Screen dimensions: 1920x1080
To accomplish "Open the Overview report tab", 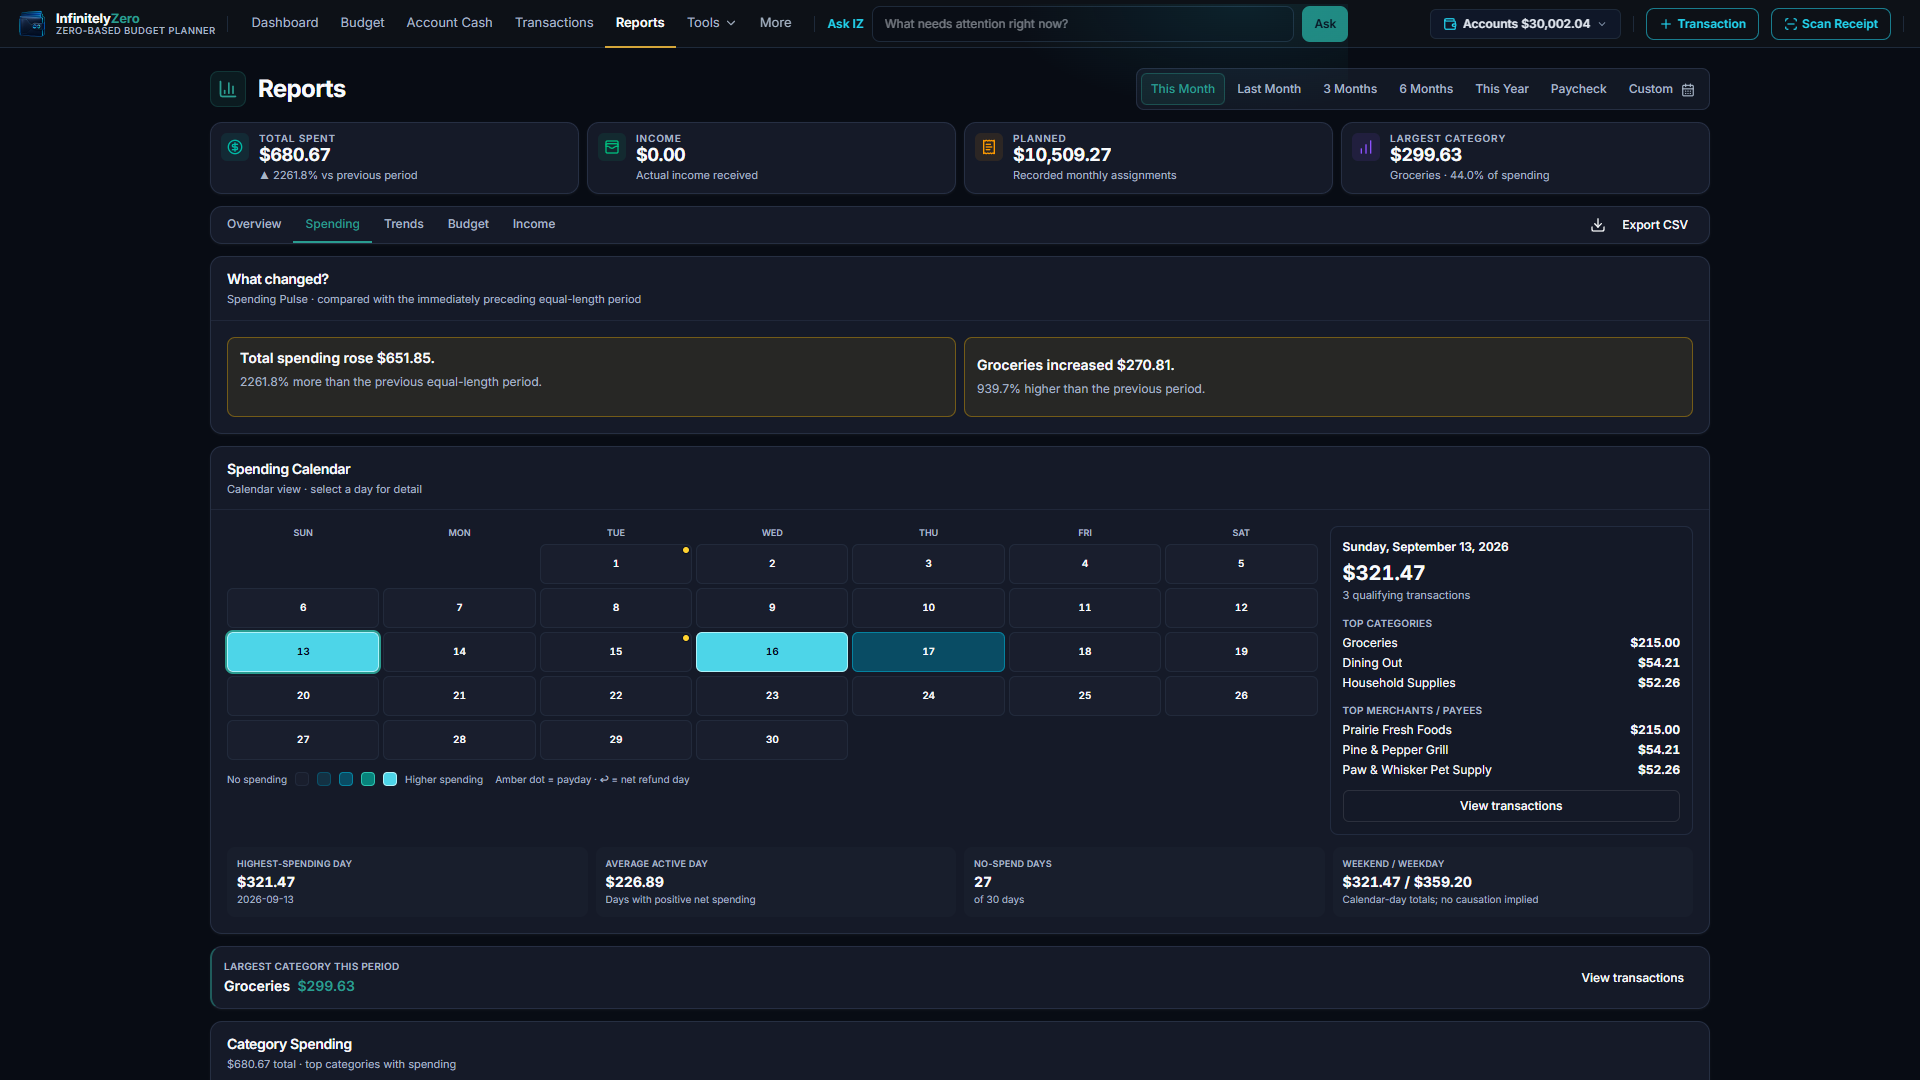I will click(x=254, y=224).
